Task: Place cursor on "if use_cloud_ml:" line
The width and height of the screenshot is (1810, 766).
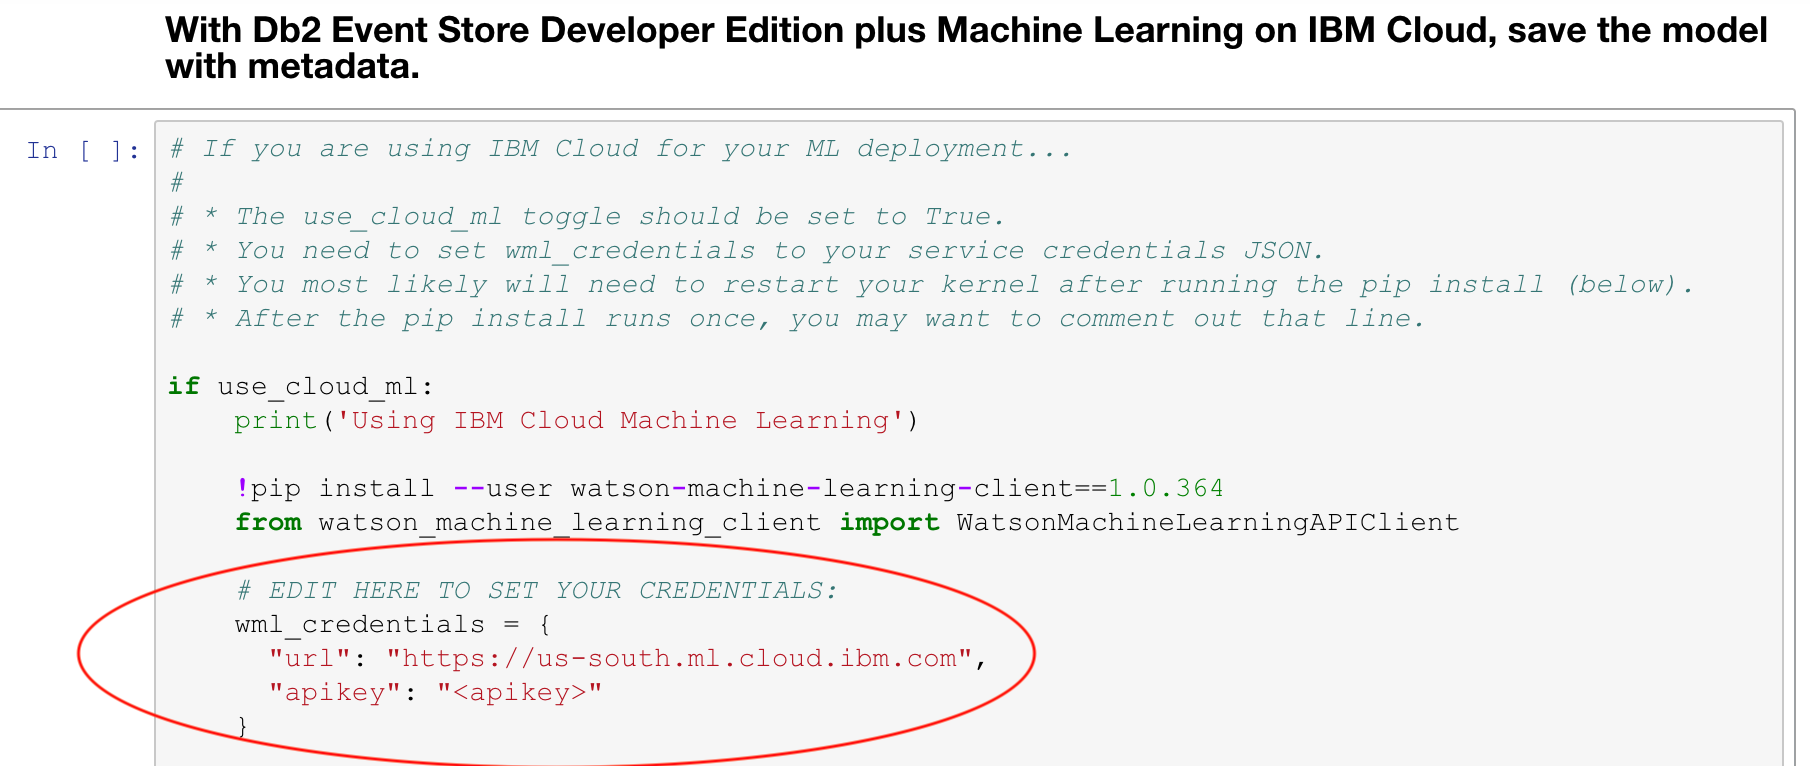Action: click(301, 387)
